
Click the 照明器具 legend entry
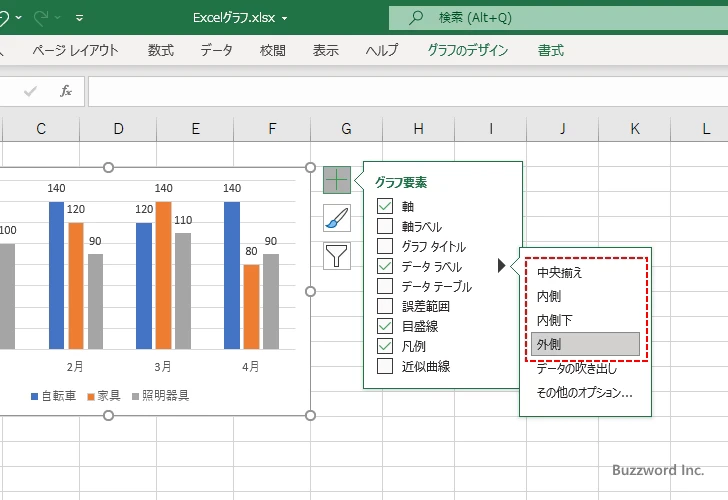[x=161, y=396]
